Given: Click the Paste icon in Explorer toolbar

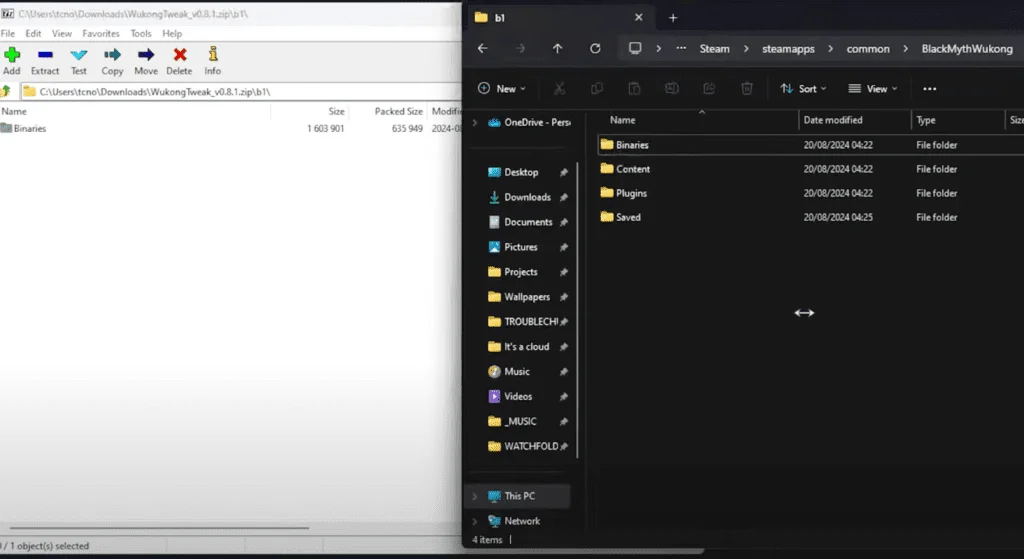Looking at the screenshot, I should (633, 88).
